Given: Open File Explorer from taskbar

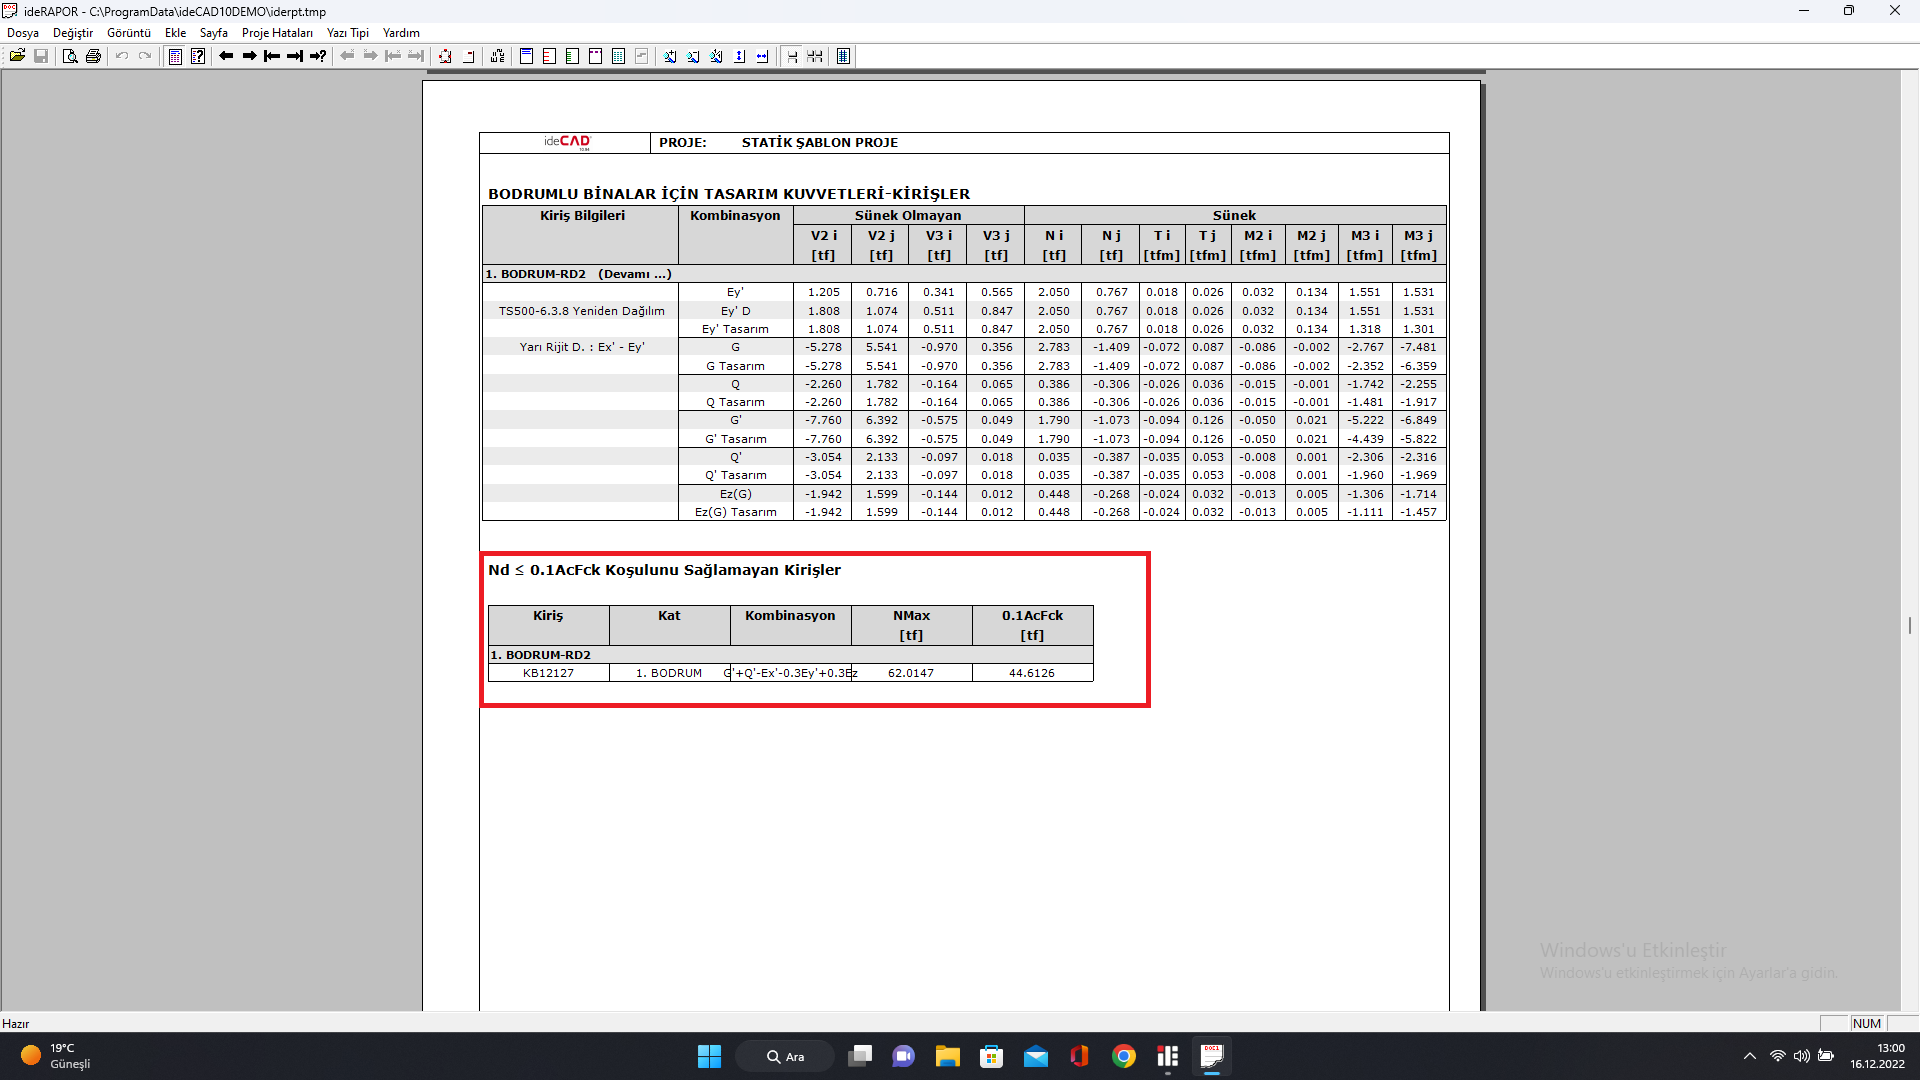Looking at the screenshot, I should [947, 1056].
